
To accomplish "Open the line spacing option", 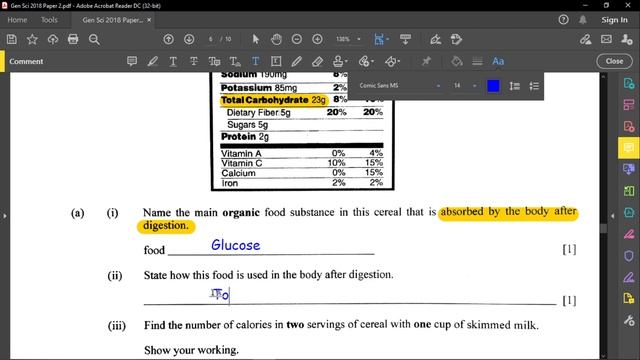I will (x=514, y=86).
